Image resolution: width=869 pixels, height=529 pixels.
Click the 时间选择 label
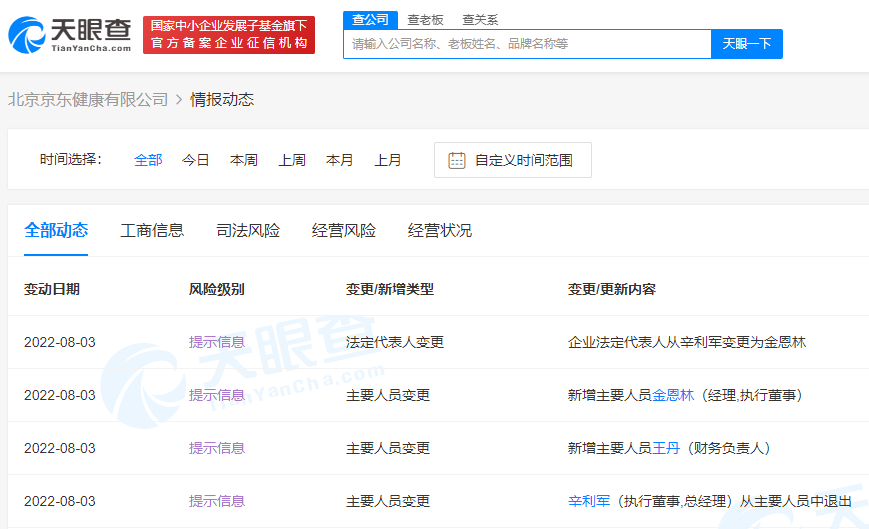(71, 160)
